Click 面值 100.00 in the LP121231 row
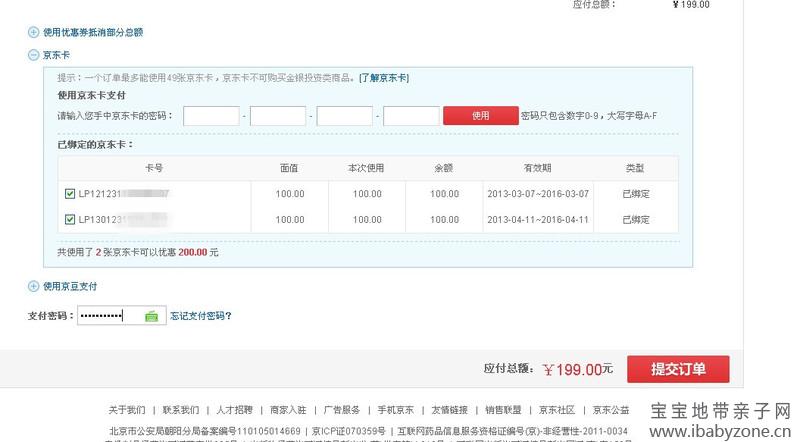This screenshot has width=800, height=442. coord(290,194)
